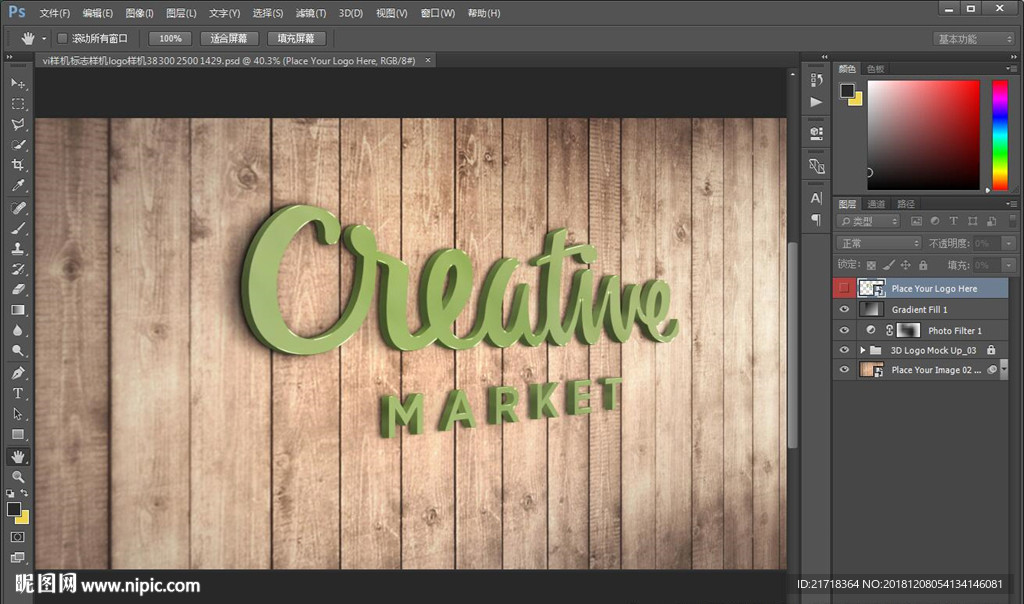Select the Blur tool

[x=18, y=330]
